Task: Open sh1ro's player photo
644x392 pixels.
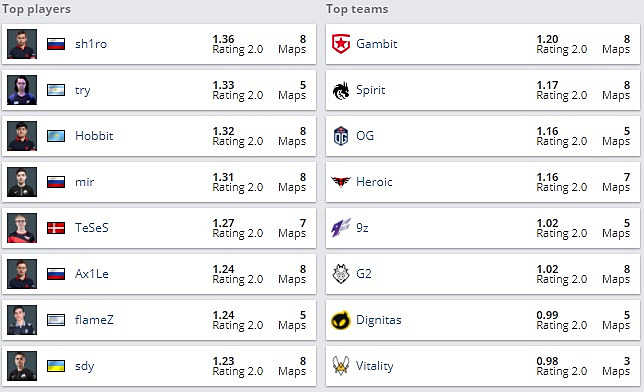Action: 22,44
